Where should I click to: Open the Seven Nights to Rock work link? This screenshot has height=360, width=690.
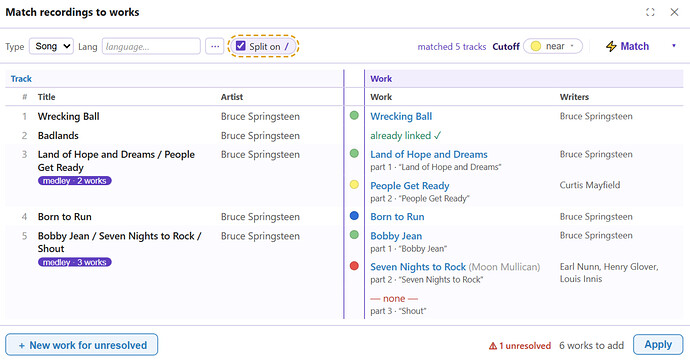(x=418, y=267)
